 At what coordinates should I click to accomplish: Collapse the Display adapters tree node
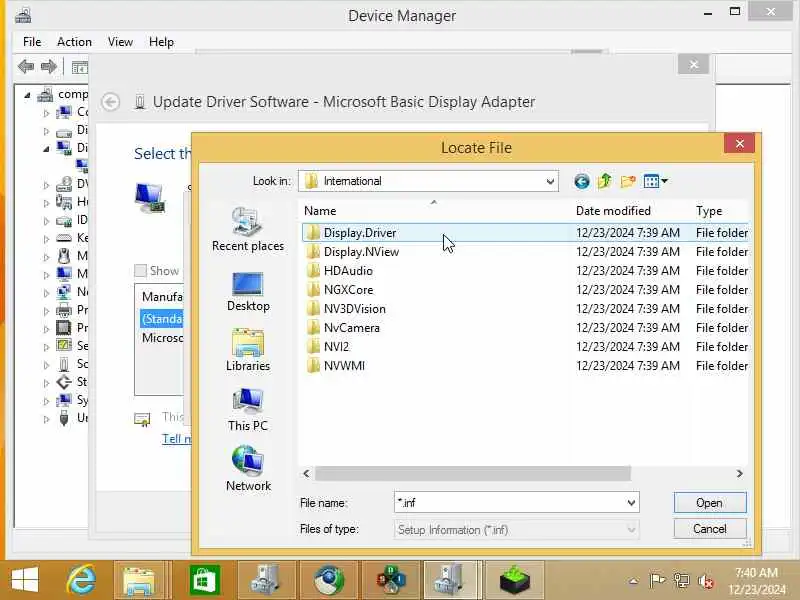pyautogui.click(x=46, y=148)
